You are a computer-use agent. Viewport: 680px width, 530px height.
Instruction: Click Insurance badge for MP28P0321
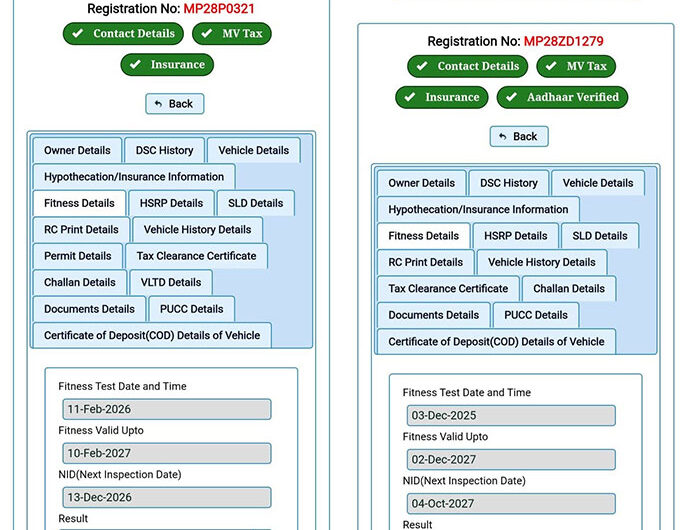pos(167,65)
